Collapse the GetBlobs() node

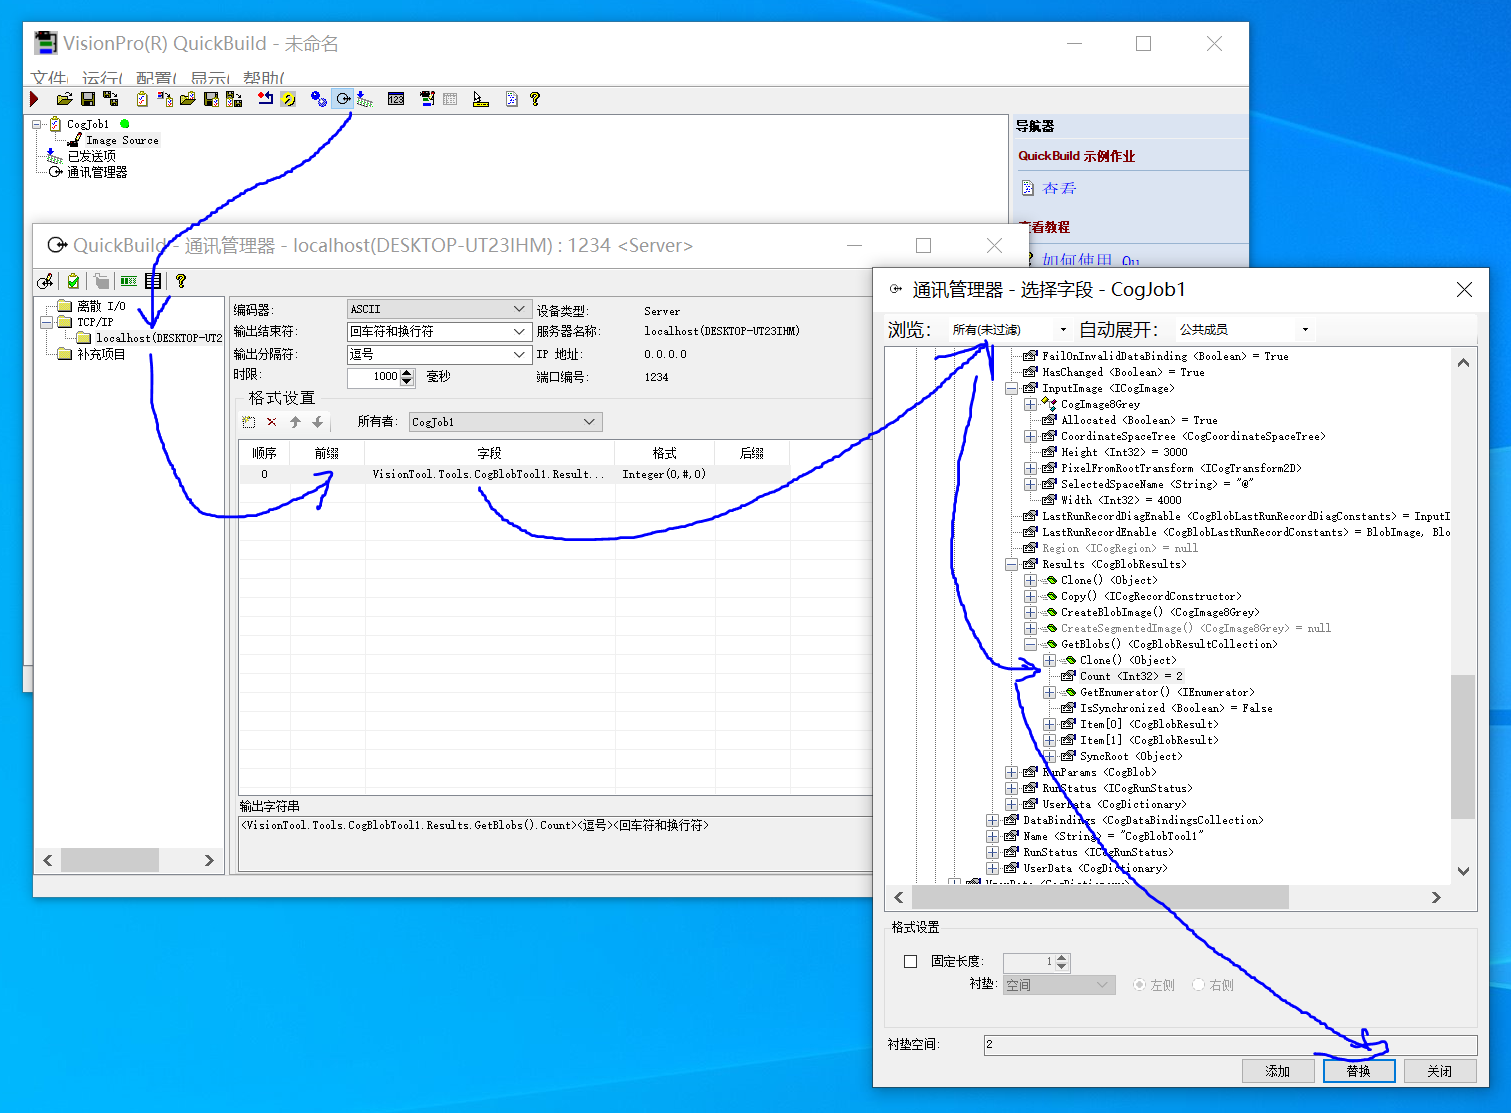click(1031, 644)
